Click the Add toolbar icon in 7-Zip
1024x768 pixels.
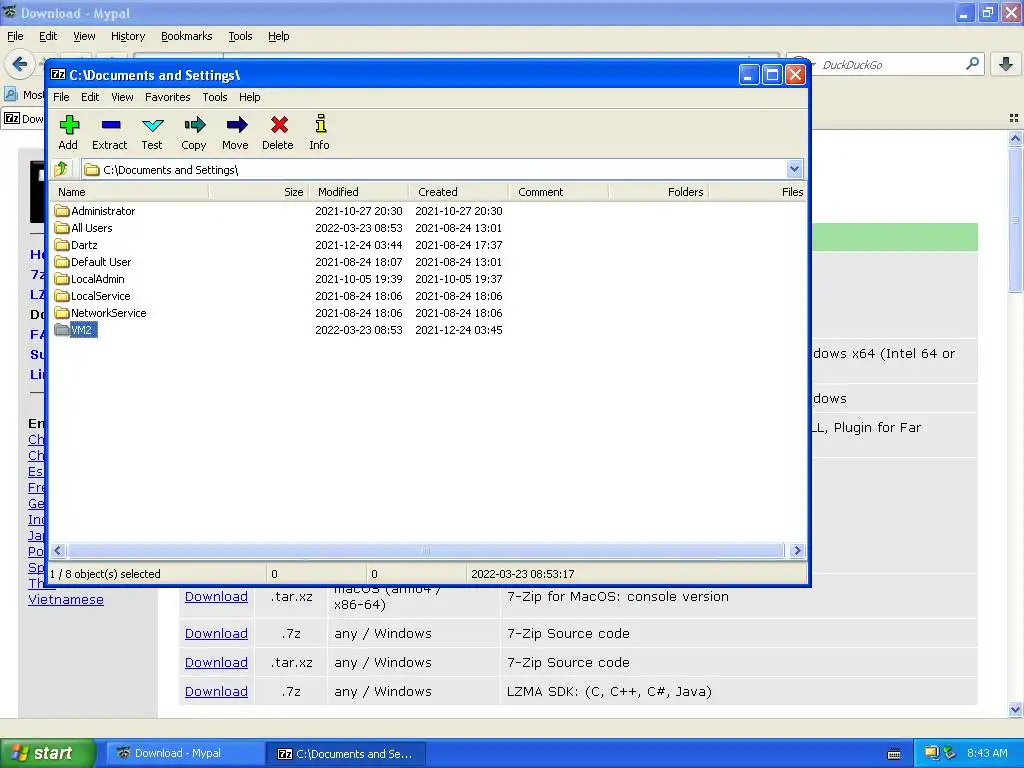point(69,125)
